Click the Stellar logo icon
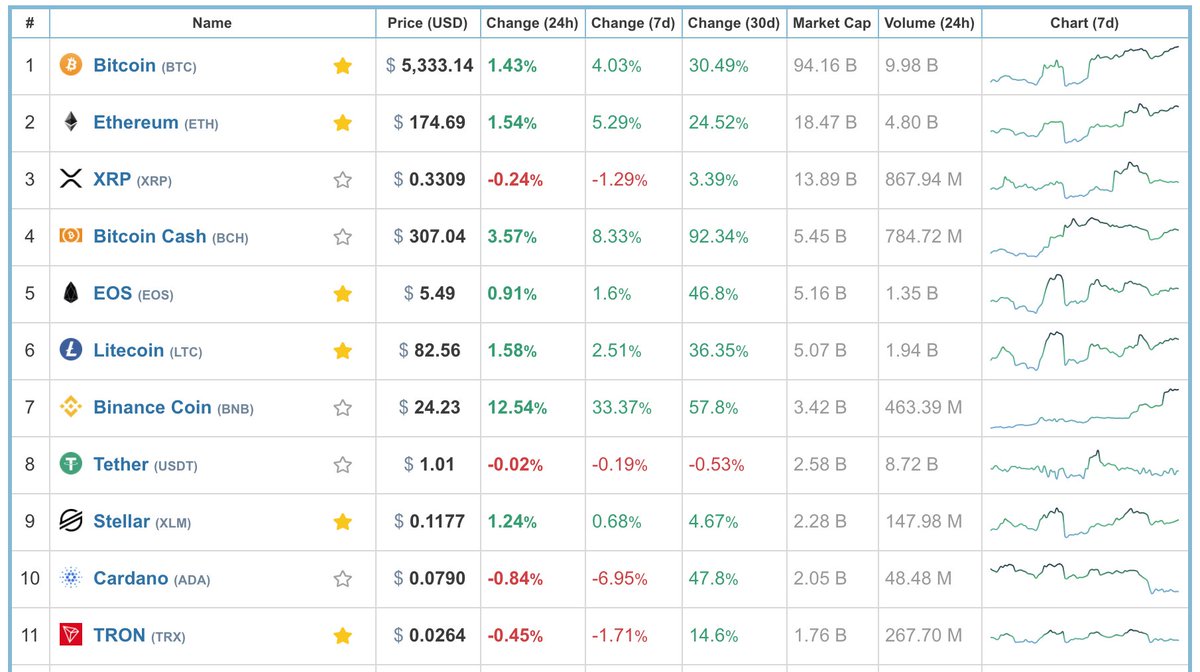Image resolution: width=1200 pixels, height=672 pixels. tap(70, 522)
